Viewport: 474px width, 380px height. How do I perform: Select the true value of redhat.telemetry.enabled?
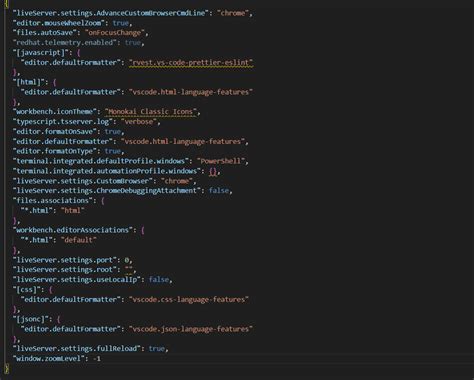pos(133,43)
